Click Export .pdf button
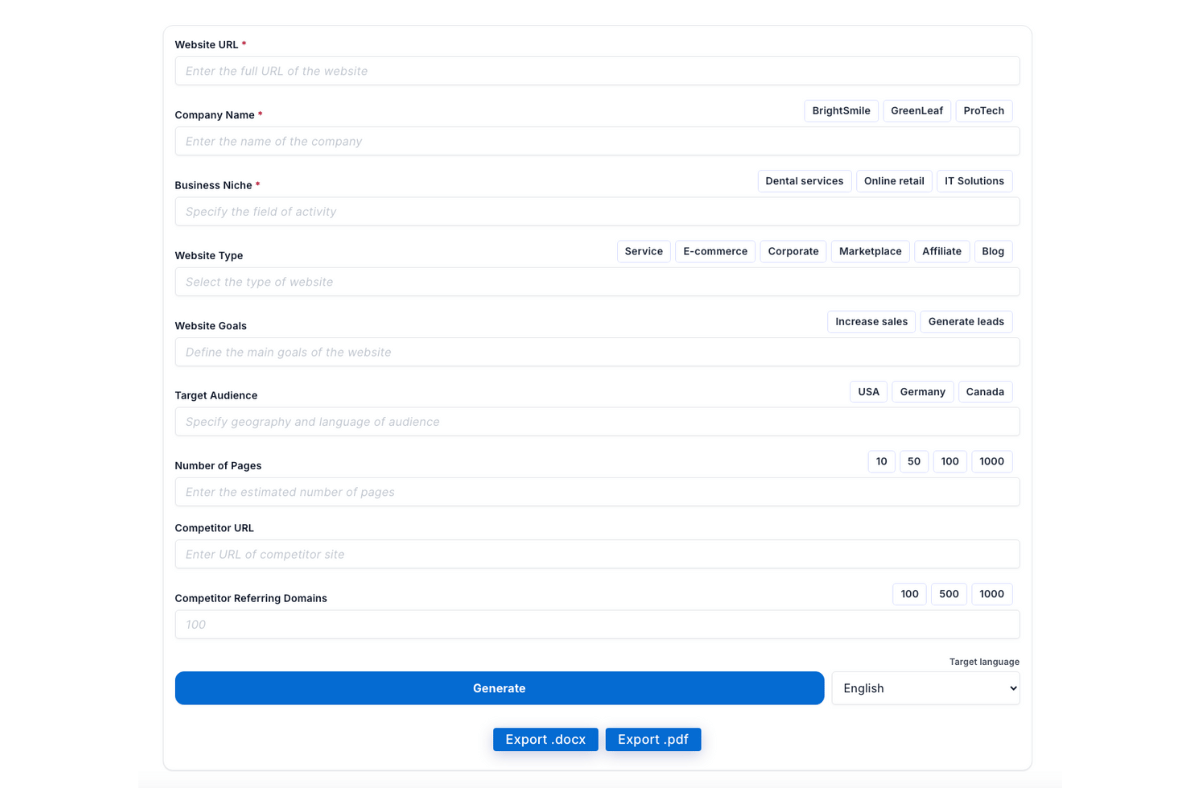 653,739
